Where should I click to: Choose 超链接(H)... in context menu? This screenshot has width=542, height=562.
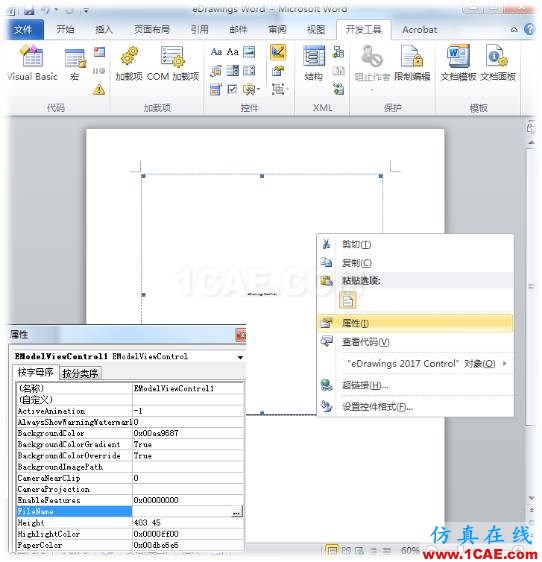tap(415, 386)
